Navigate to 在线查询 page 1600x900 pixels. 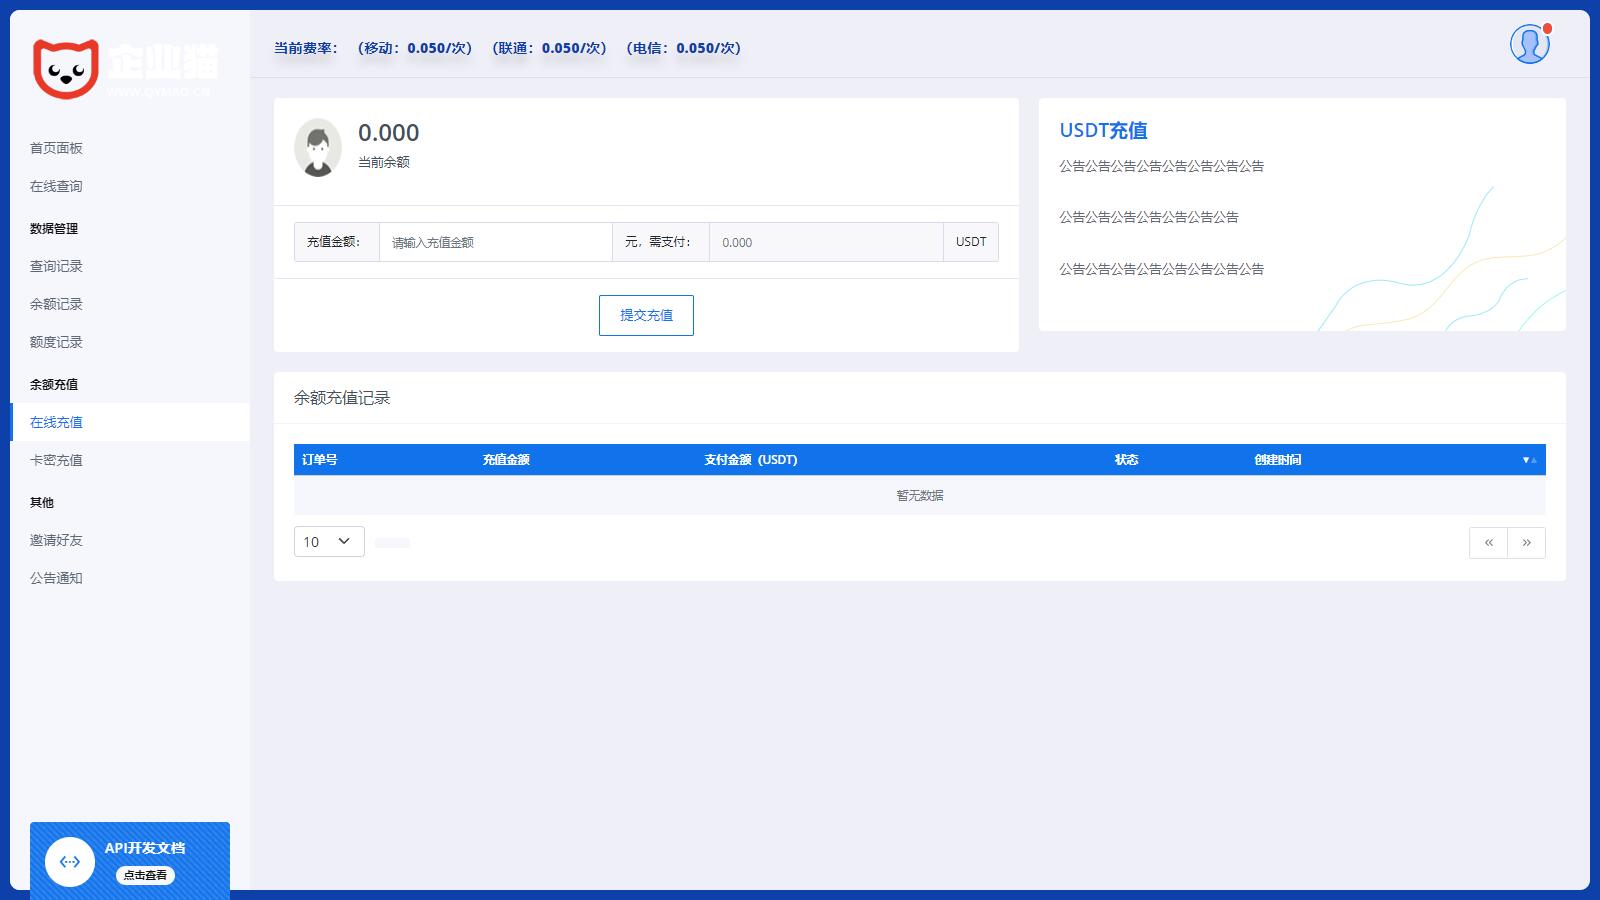[x=56, y=186]
